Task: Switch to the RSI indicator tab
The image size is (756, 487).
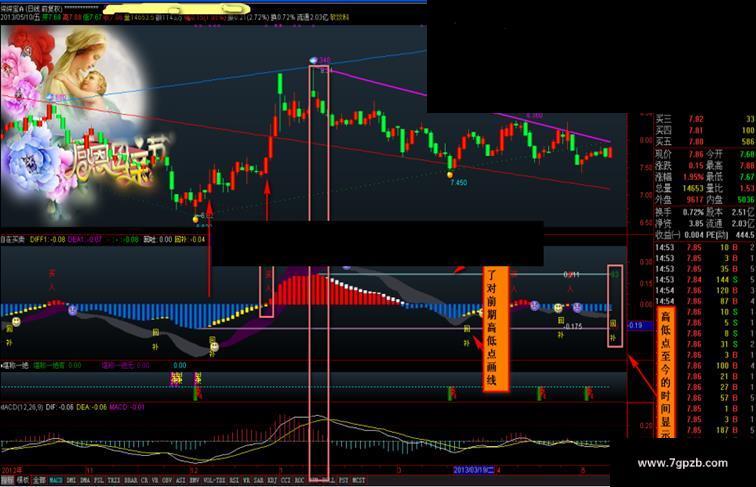Action: click(x=234, y=480)
